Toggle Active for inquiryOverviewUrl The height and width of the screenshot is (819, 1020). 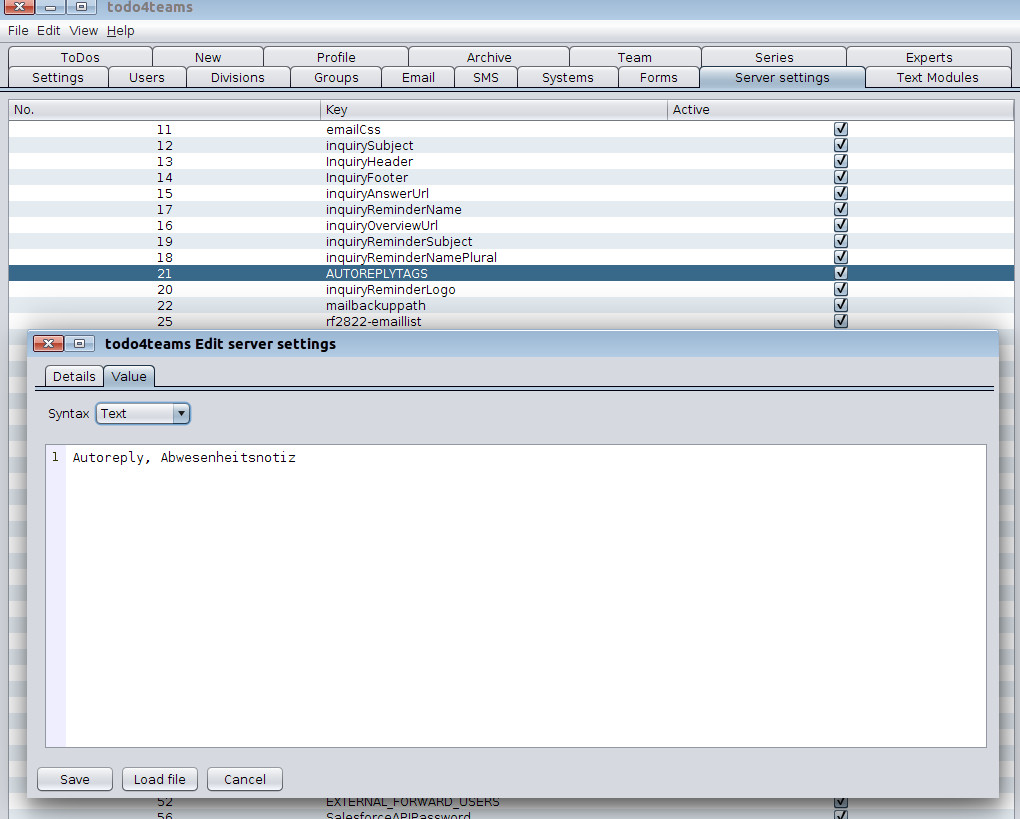pyautogui.click(x=841, y=225)
